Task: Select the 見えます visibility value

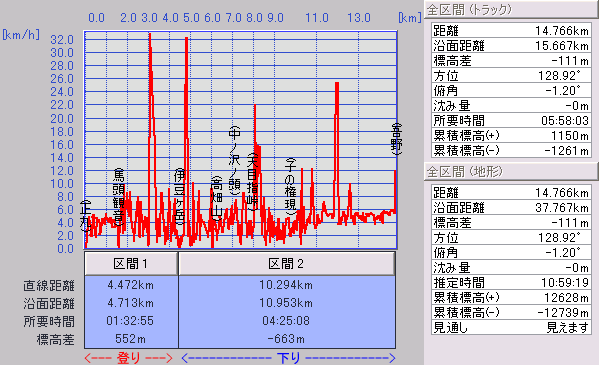Action: [568, 328]
